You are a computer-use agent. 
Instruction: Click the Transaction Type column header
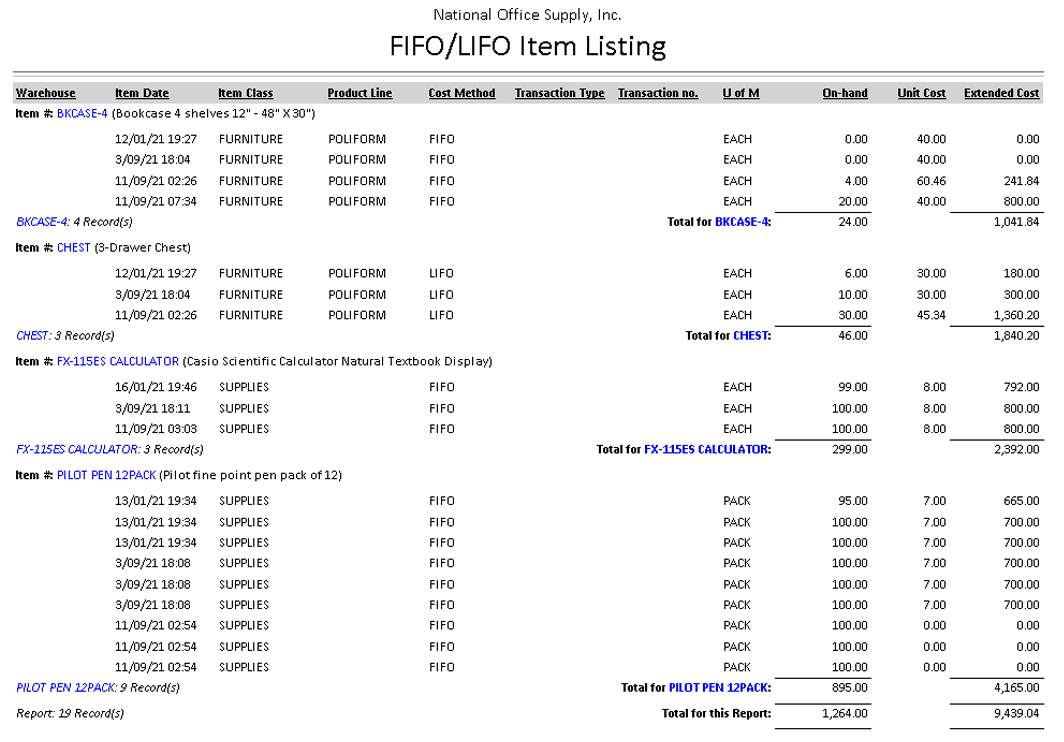[560, 94]
